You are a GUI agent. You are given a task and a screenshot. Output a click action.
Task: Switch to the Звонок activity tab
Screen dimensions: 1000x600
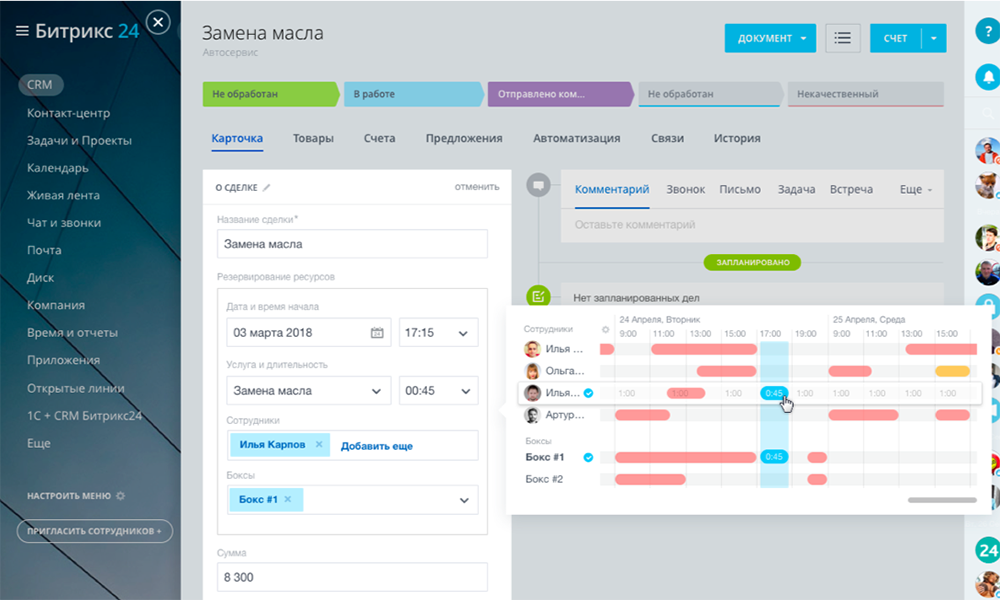685,189
